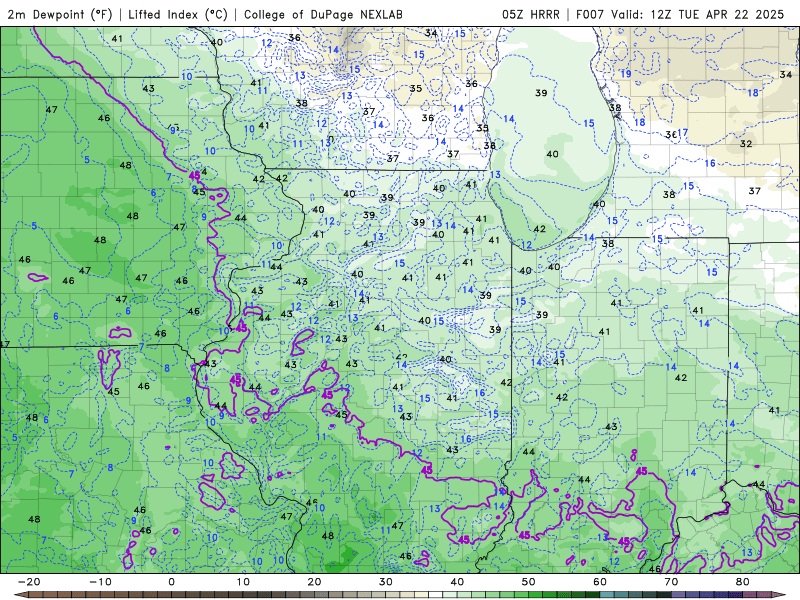Click the 'Lifted Index (°C)' header label
The width and height of the screenshot is (800, 600).
click(178, 14)
